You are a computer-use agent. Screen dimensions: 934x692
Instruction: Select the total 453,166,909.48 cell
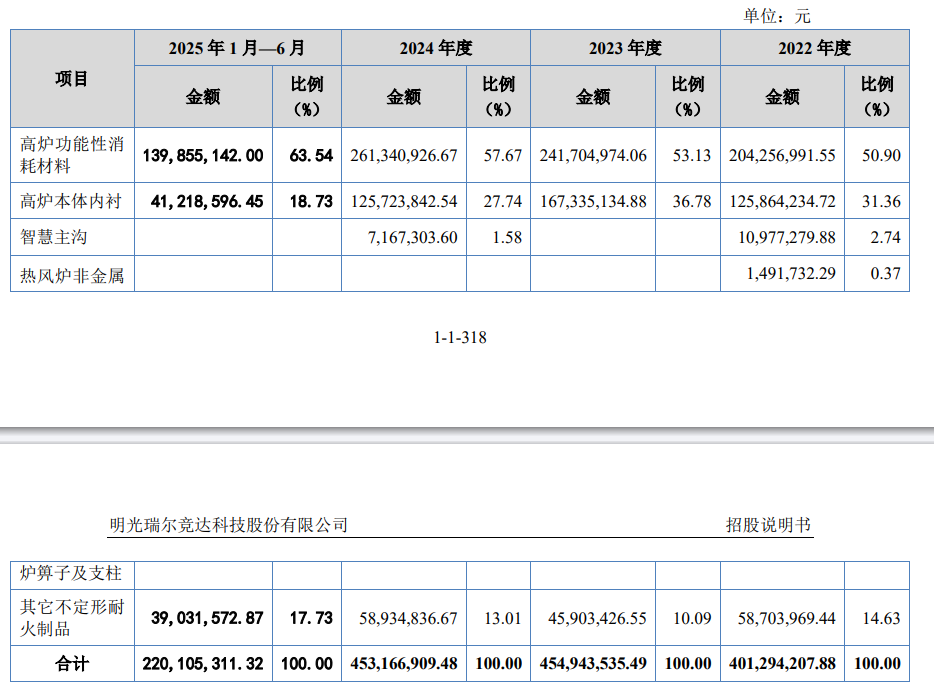[x=404, y=663]
